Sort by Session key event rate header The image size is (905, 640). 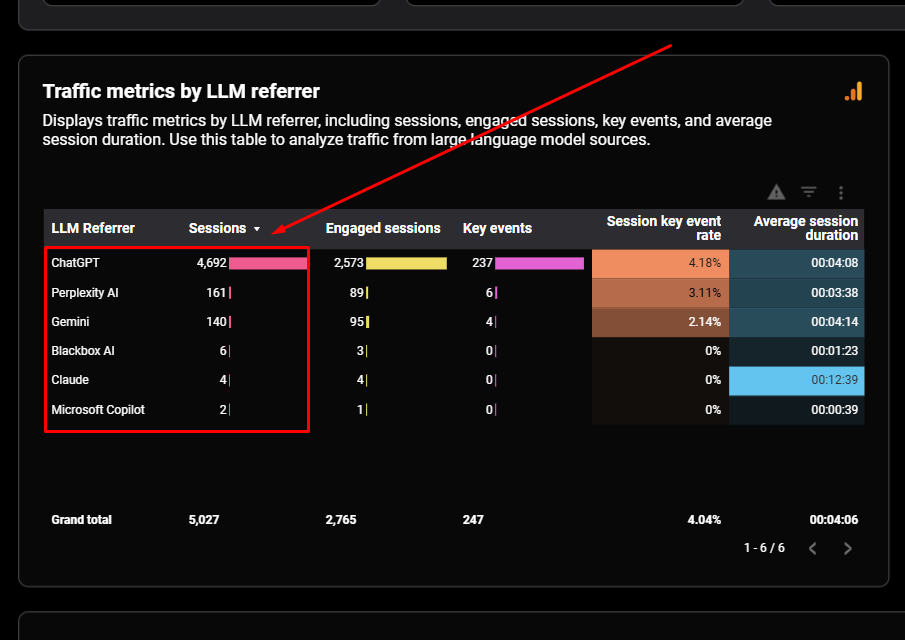pos(663,228)
